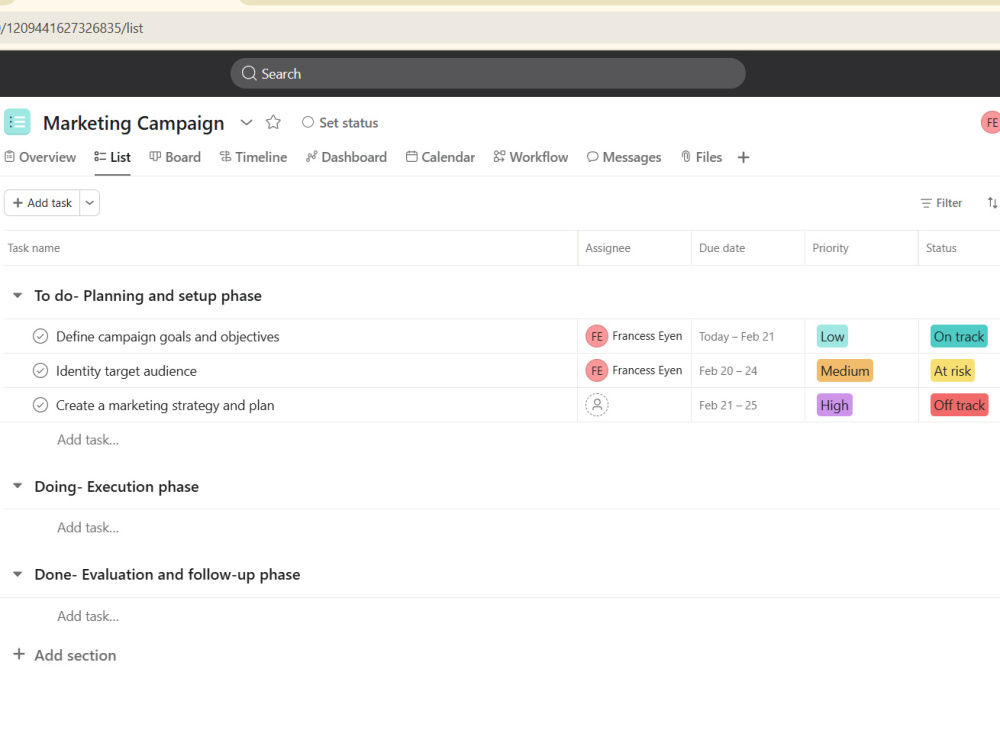Click Add task under Doing- Execution phase
The height and width of the screenshot is (750, 1000).
[88, 527]
